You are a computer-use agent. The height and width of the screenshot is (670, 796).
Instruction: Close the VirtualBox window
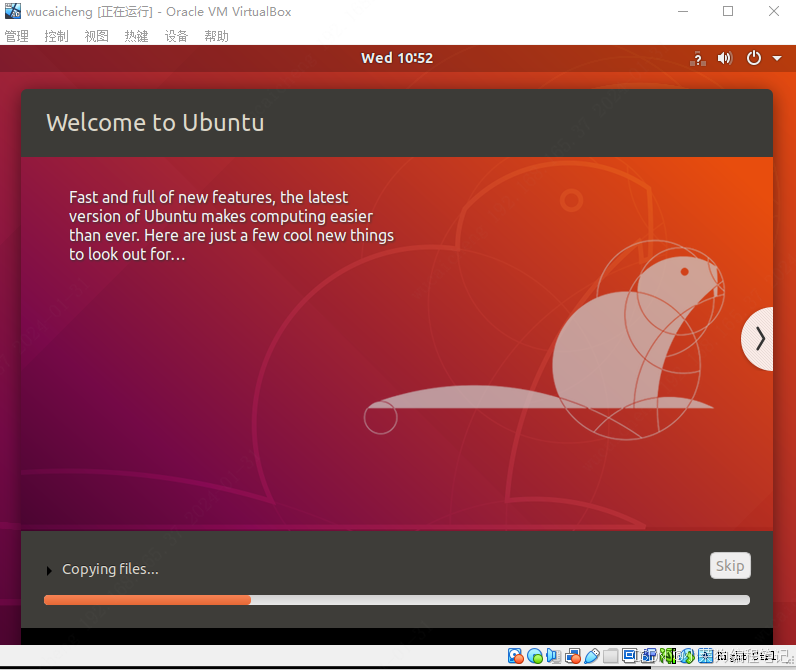tap(774, 11)
